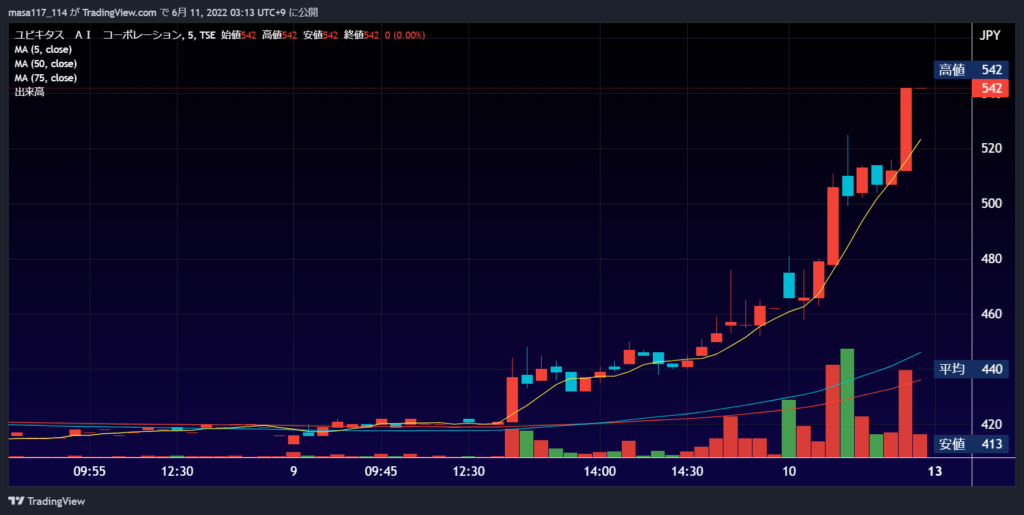The image size is (1024, 515).
Task: Click the last tall red candle reaching 542
Action: [906, 129]
